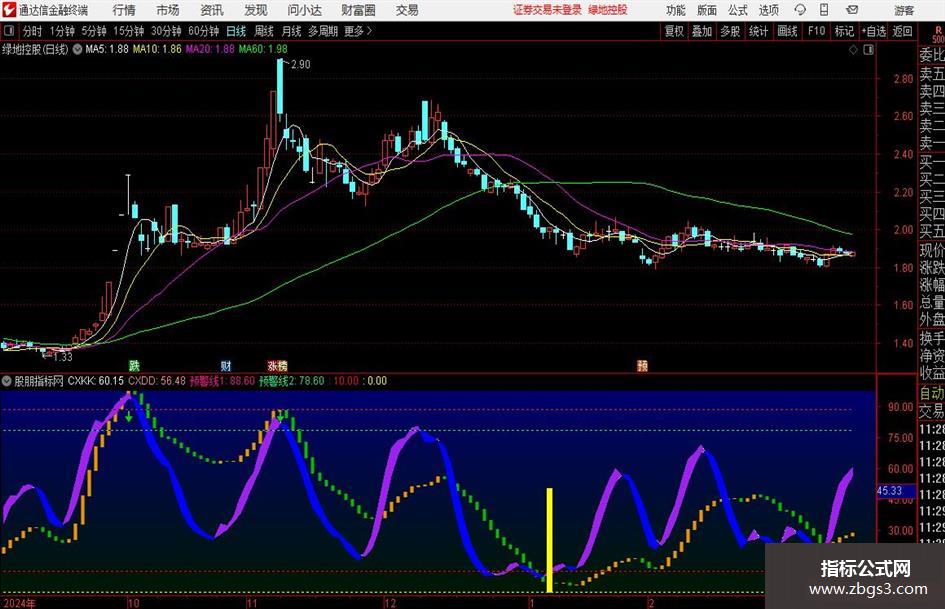The image size is (945, 609).
Task: Click the 通达信 red logo icon
Action: coord(8,10)
